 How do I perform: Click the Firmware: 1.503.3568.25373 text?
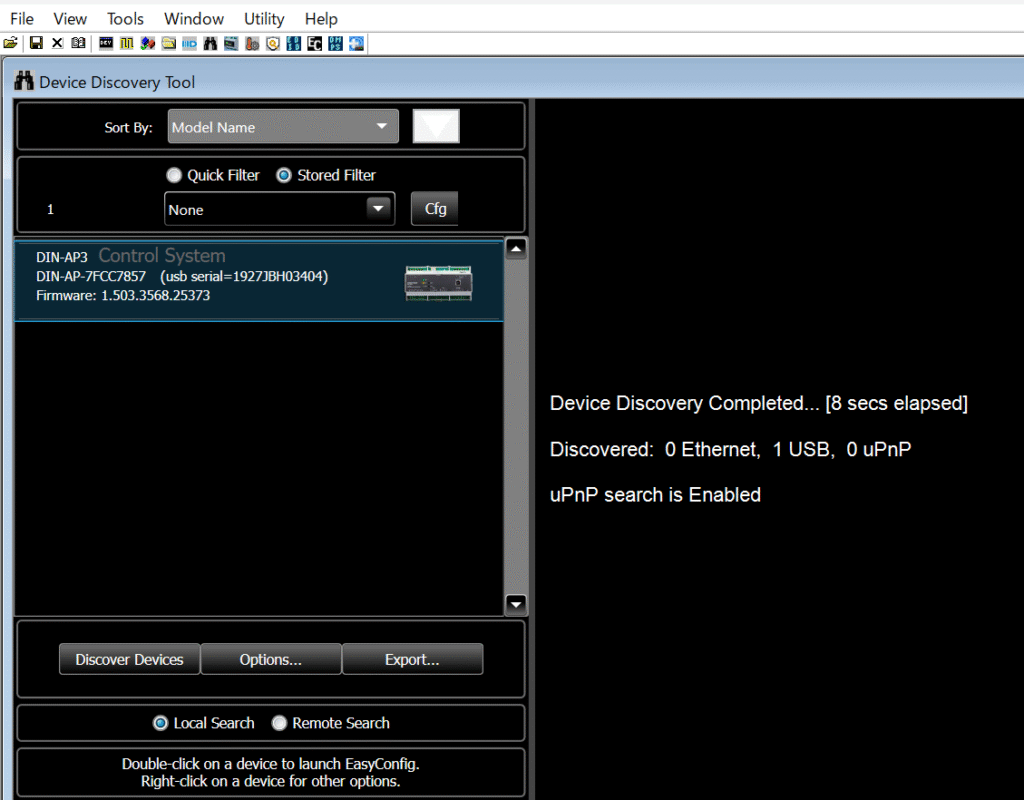click(123, 295)
